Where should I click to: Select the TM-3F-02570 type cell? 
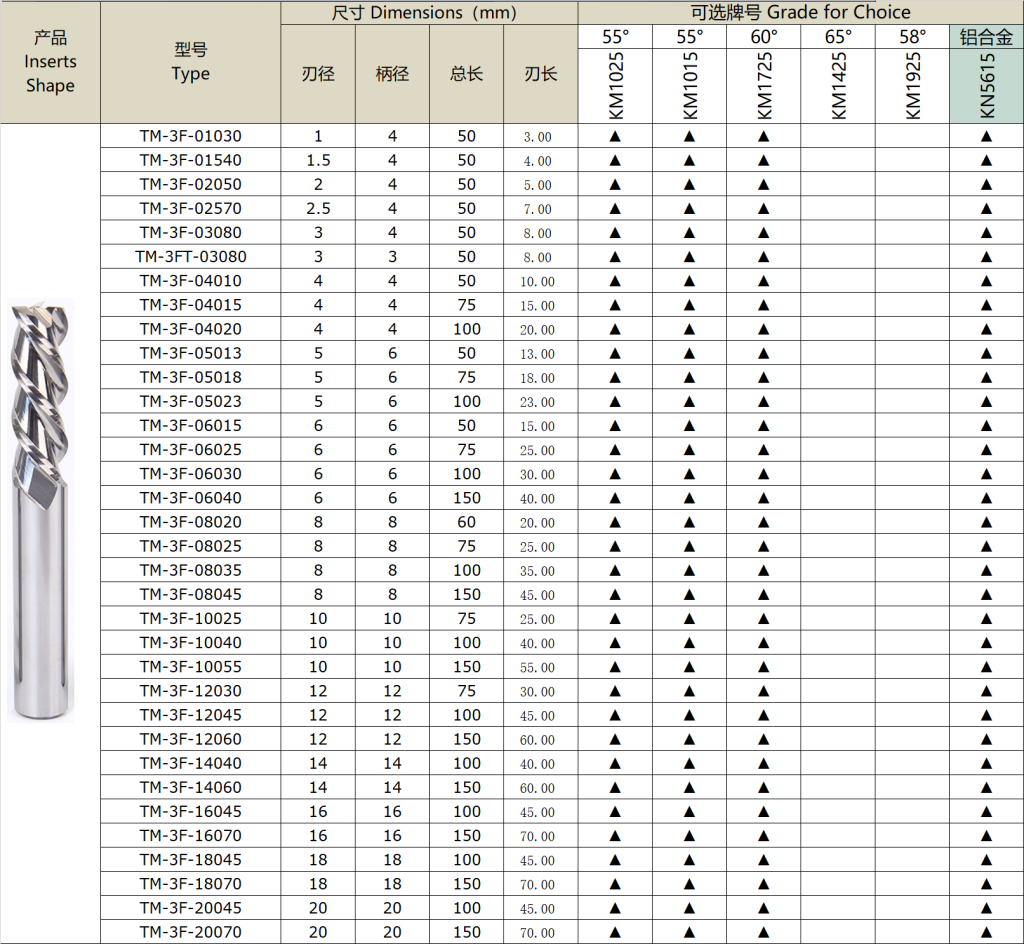tap(191, 209)
